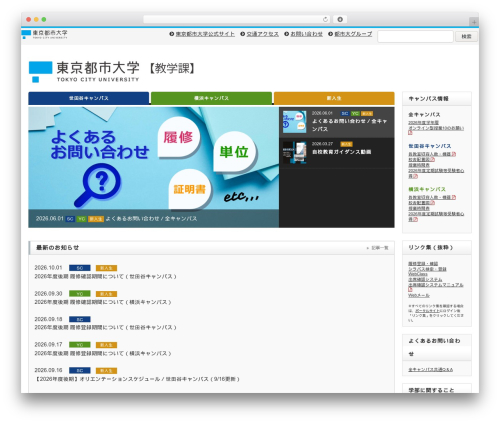Click the 検索 search button
500x423 pixels.
coord(466,36)
